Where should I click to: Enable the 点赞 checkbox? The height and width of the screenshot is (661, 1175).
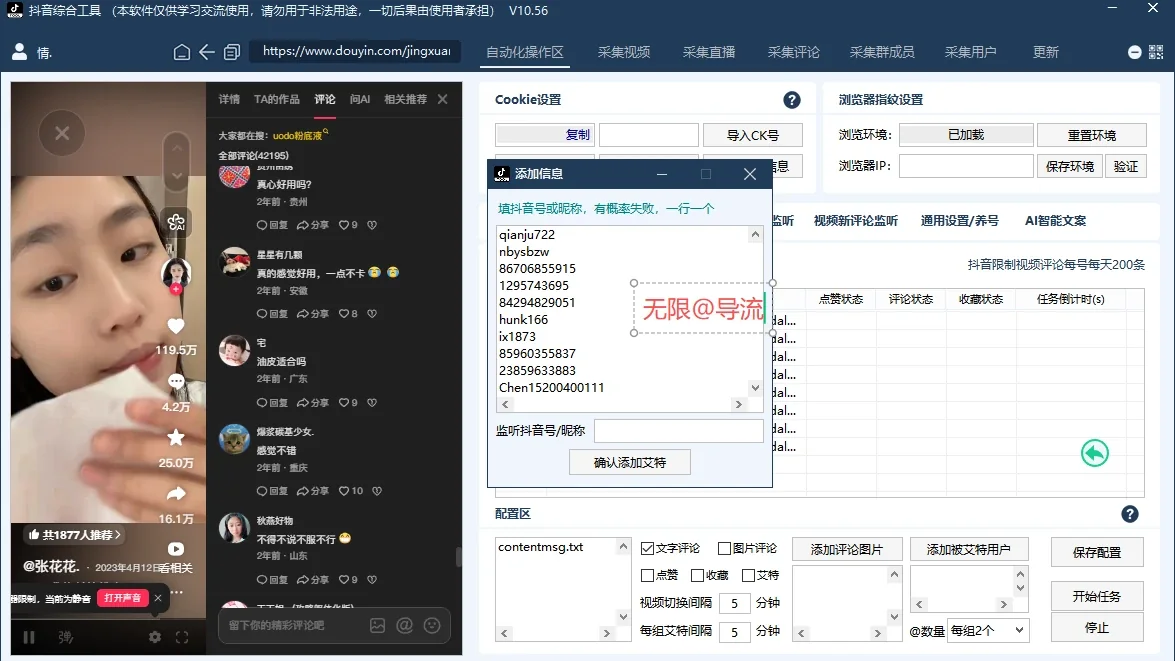tap(647, 576)
